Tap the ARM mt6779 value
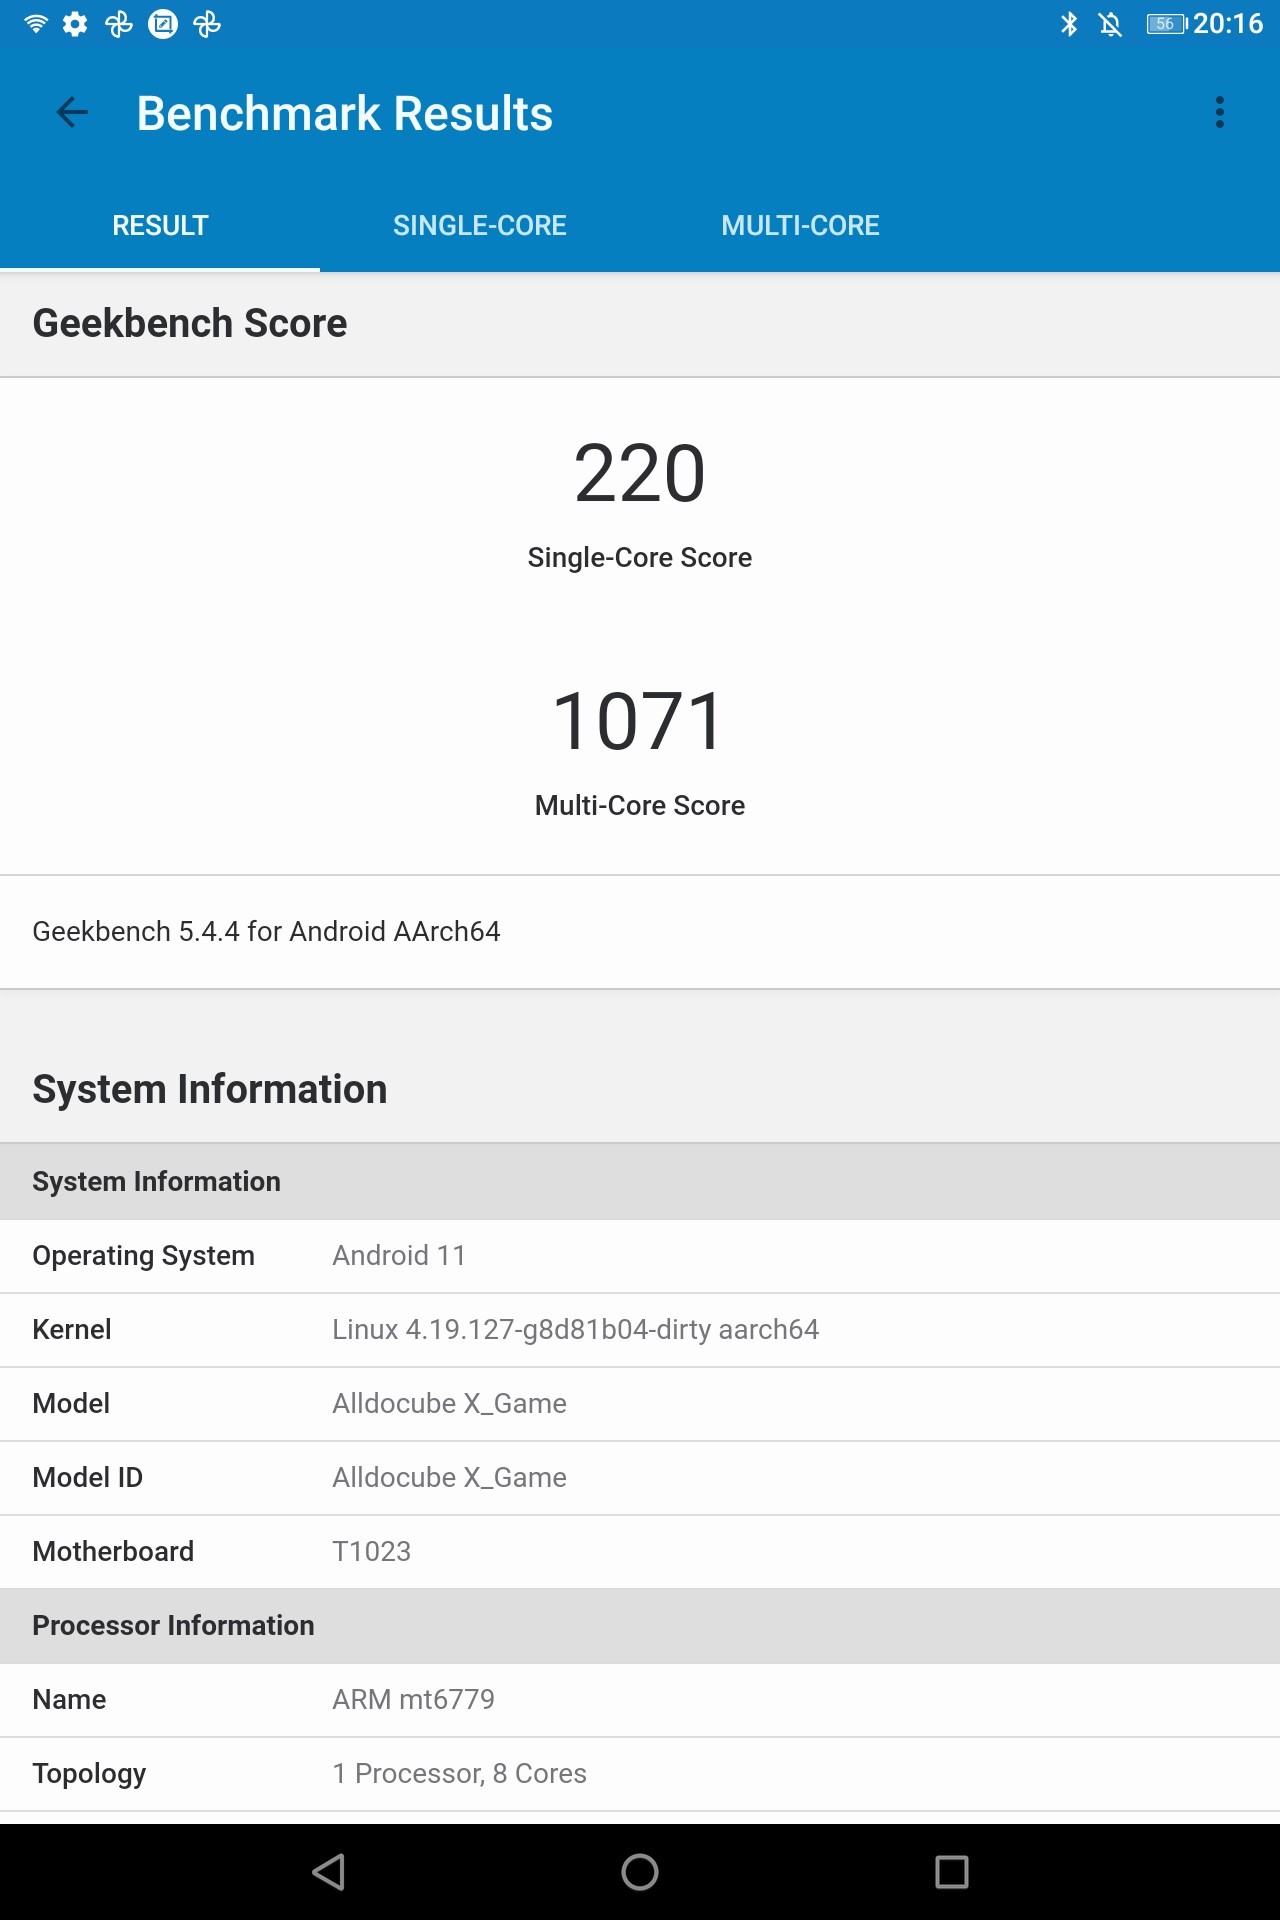Screen dimensions: 1280x1920 click(x=414, y=1700)
